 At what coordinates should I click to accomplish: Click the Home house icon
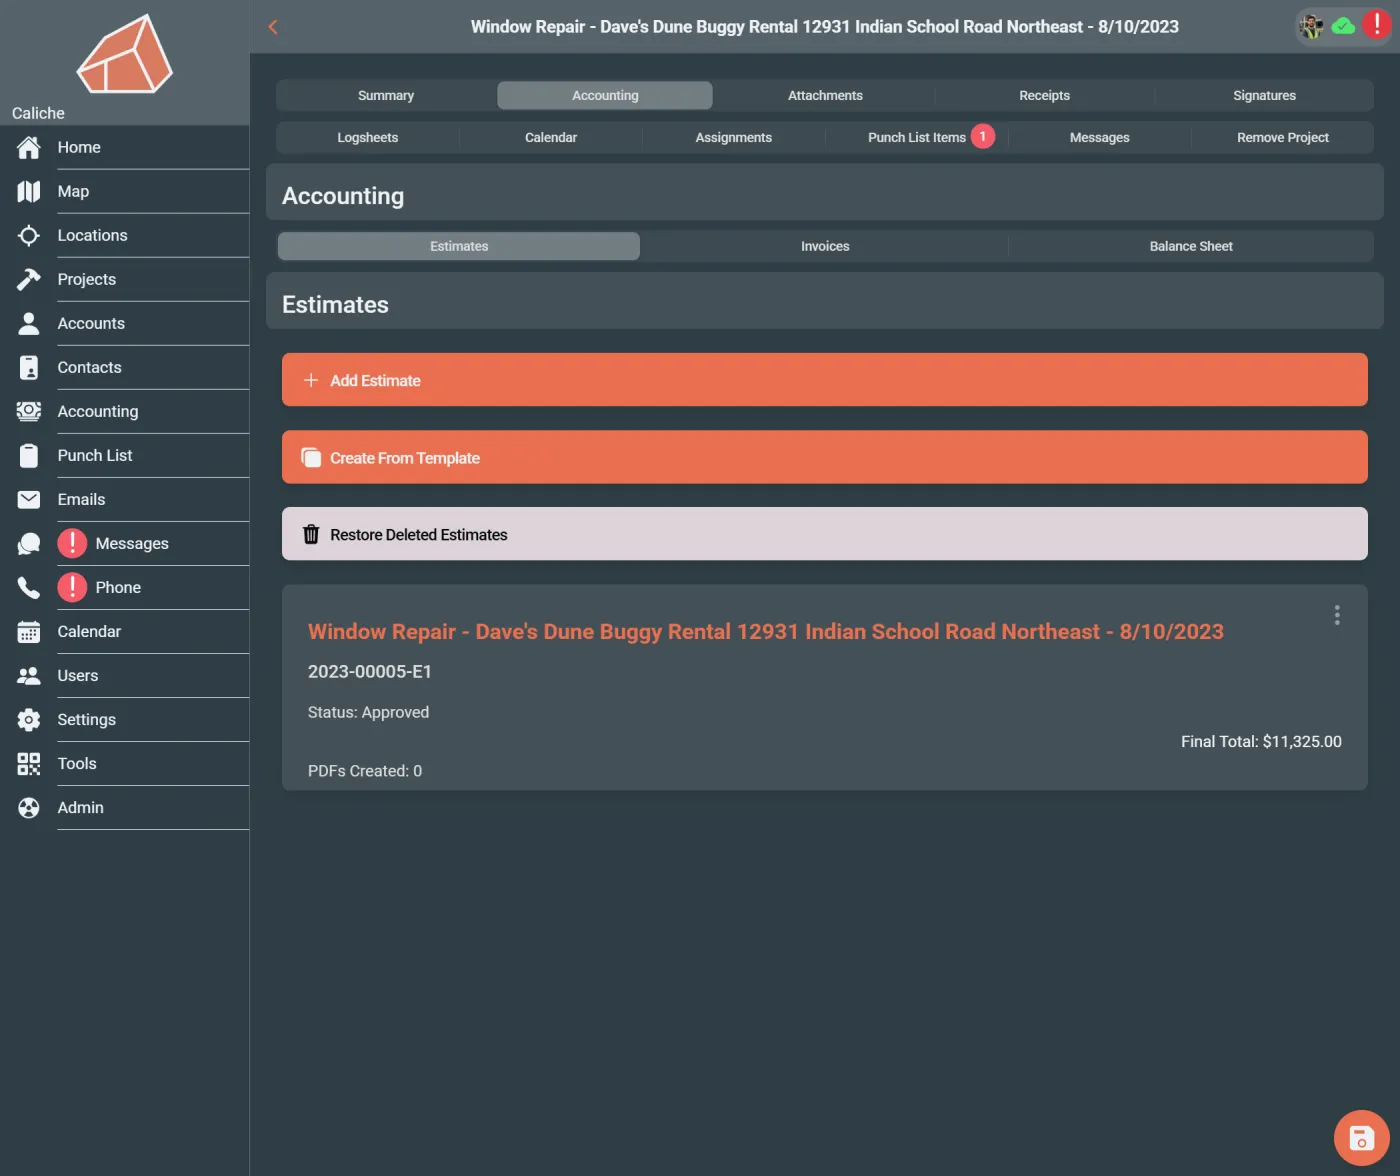pos(29,147)
